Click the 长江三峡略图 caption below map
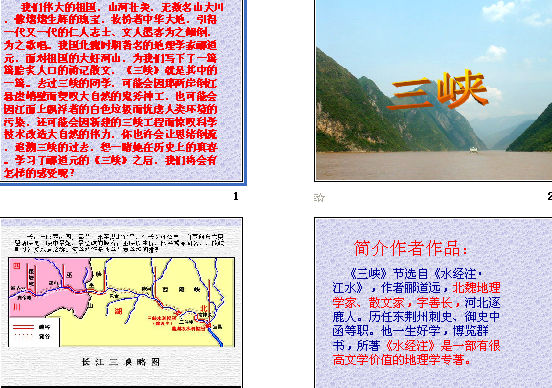 tap(121, 362)
